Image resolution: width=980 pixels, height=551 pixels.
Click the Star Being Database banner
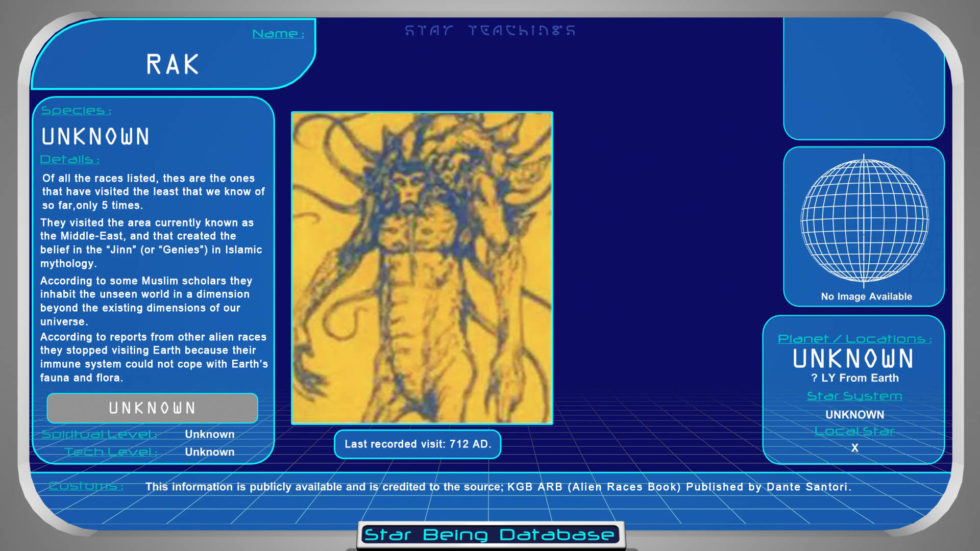(490, 535)
